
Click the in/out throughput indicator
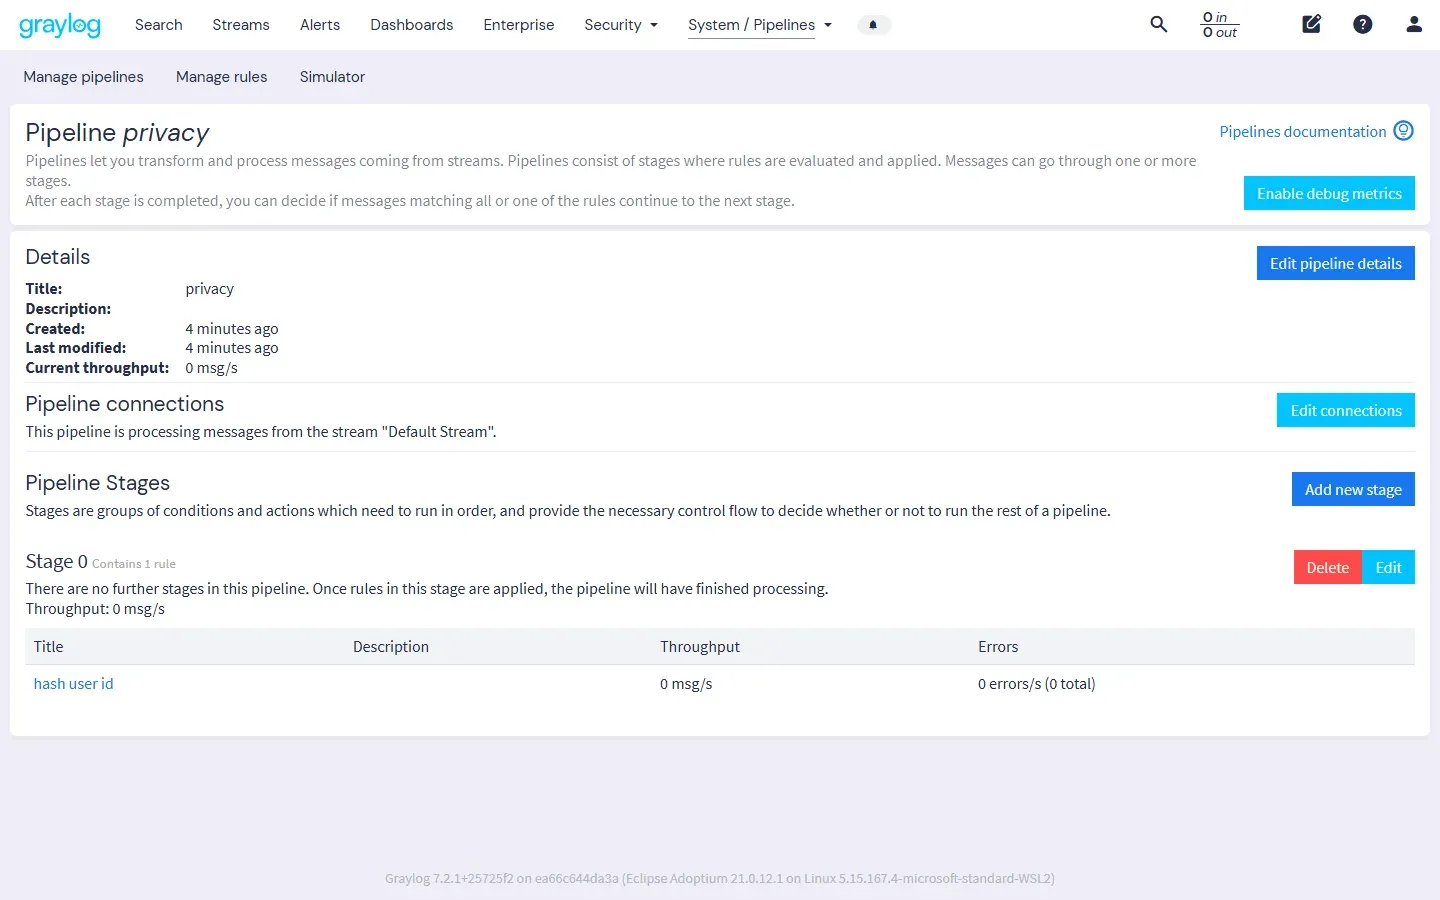point(1219,25)
